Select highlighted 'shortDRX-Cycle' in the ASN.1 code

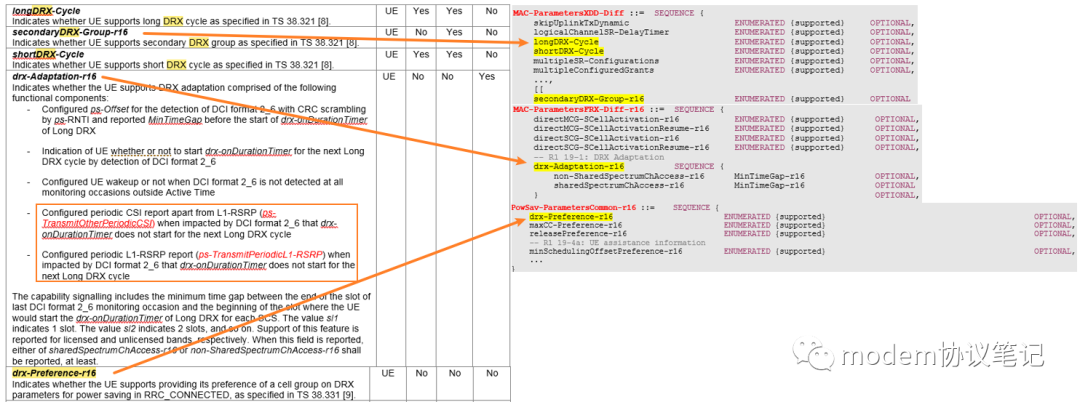point(568,51)
